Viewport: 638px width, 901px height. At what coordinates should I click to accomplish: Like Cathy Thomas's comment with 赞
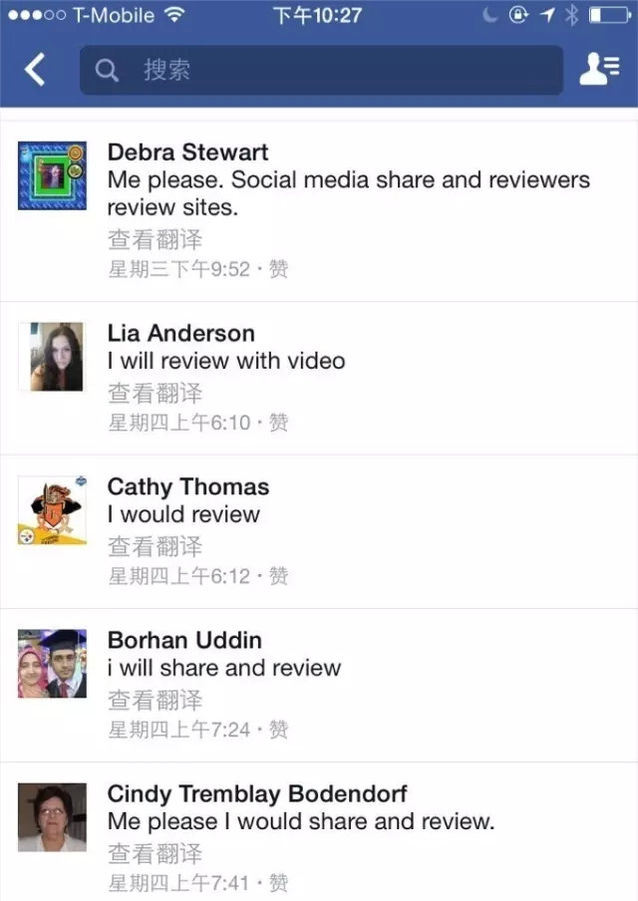279,576
